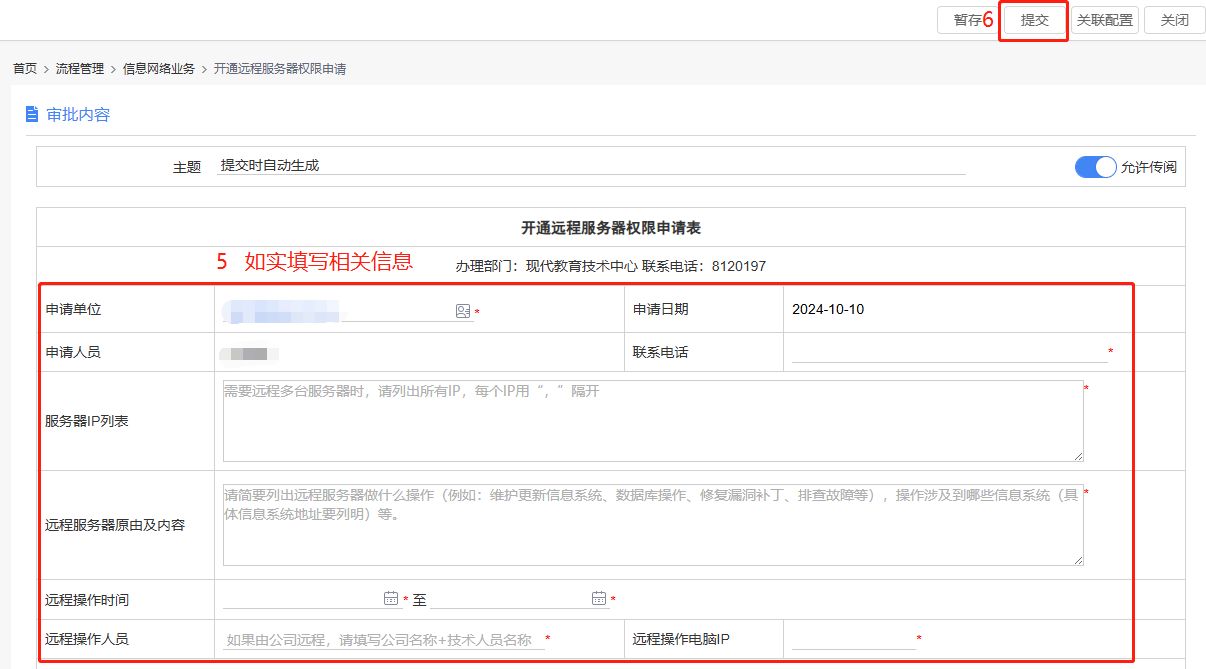This screenshot has width=1206, height=669.
Task: Click the 远程服务器原由及内容 text area
Action: pyautogui.click(x=652, y=525)
